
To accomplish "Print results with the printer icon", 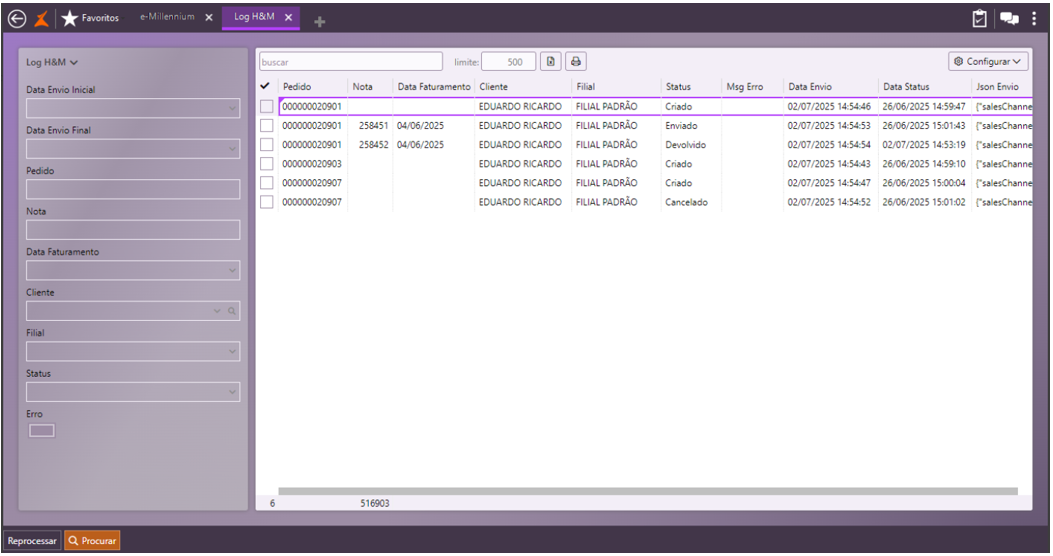I will pos(576,62).
